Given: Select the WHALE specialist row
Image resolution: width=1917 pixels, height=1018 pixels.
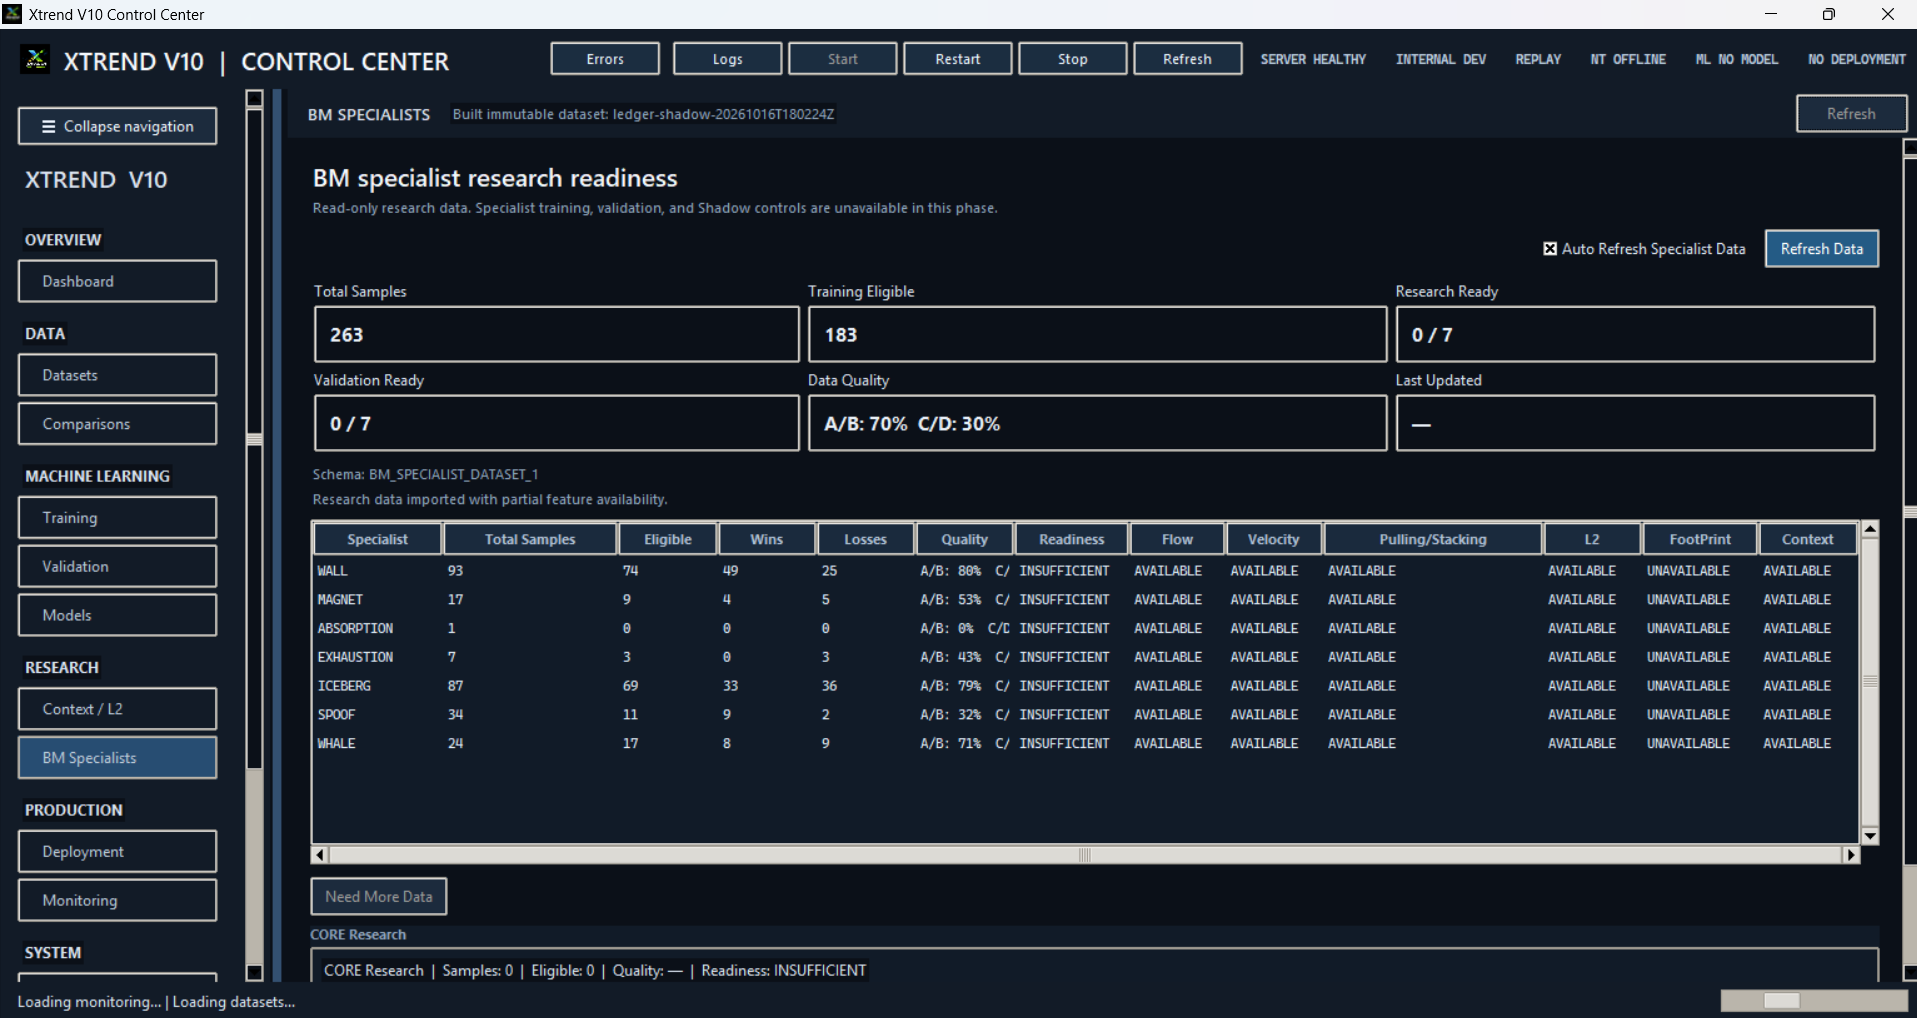Looking at the screenshot, I should (x=1085, y=744).
